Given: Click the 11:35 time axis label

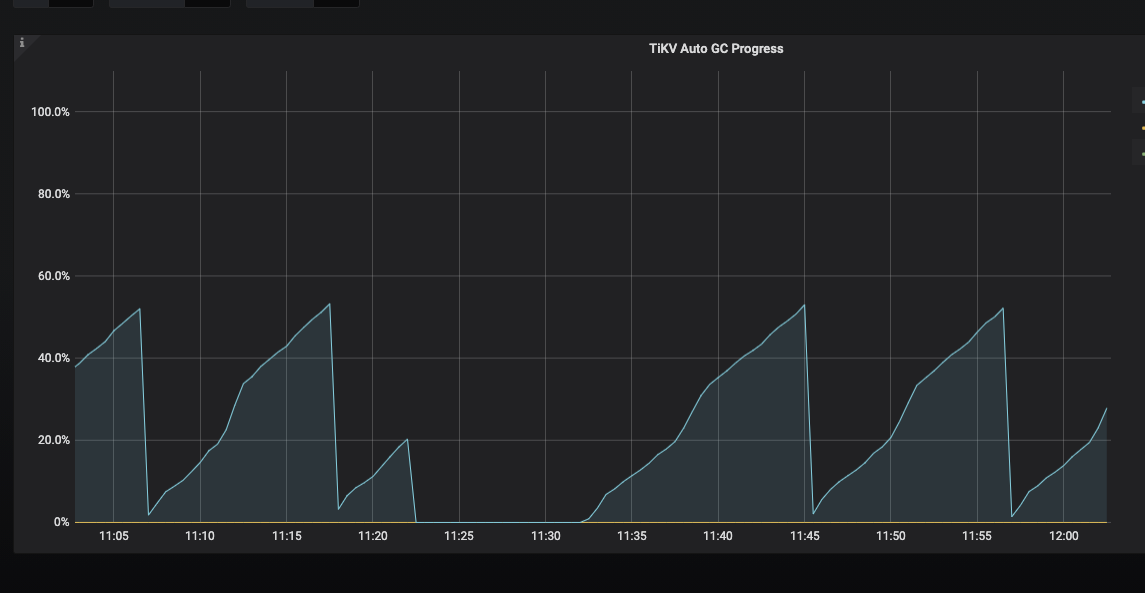Looking at the screenshot, I should click(632, 536).
